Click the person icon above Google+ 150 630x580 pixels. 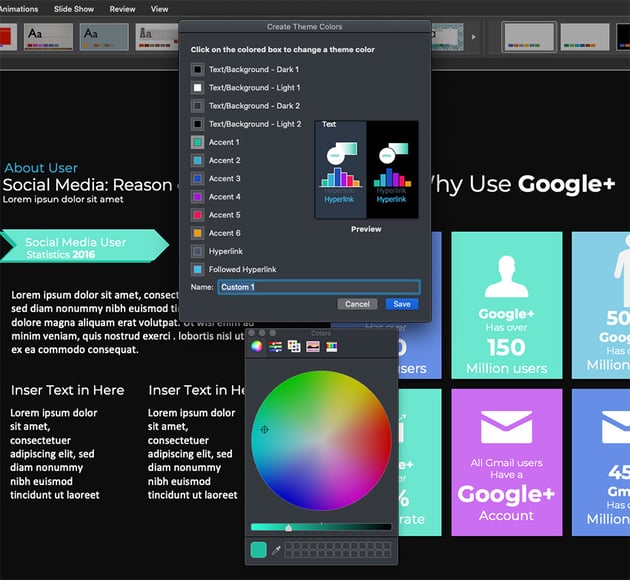(x=506, y=277)
